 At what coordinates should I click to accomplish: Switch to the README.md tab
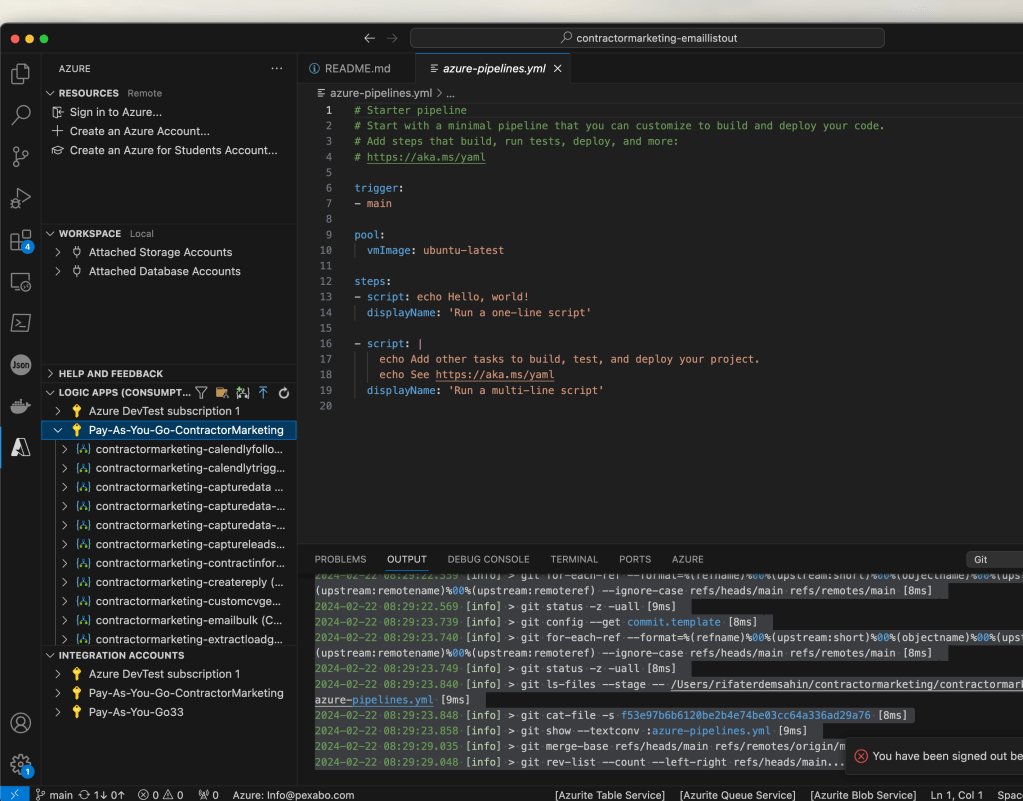coord(357,68)
